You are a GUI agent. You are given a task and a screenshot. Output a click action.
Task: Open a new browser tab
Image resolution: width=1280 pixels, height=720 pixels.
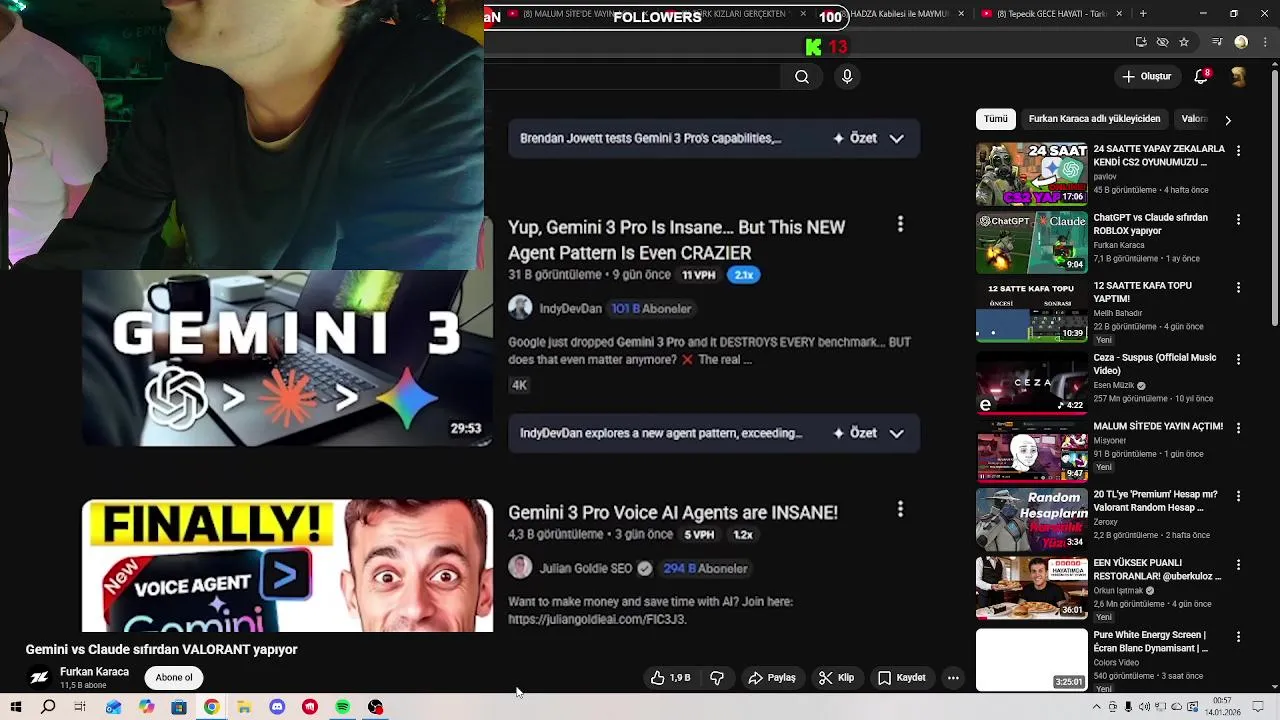(1143, 14)
